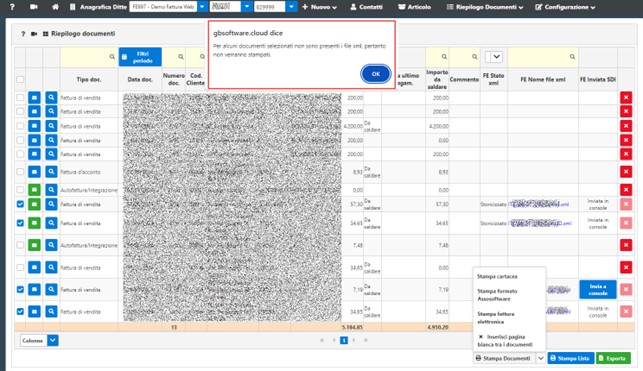The height and width of the screenshot is (371, 643).
Task: Choose Stampa fattura elettronica option
Action: coord(496,318)
